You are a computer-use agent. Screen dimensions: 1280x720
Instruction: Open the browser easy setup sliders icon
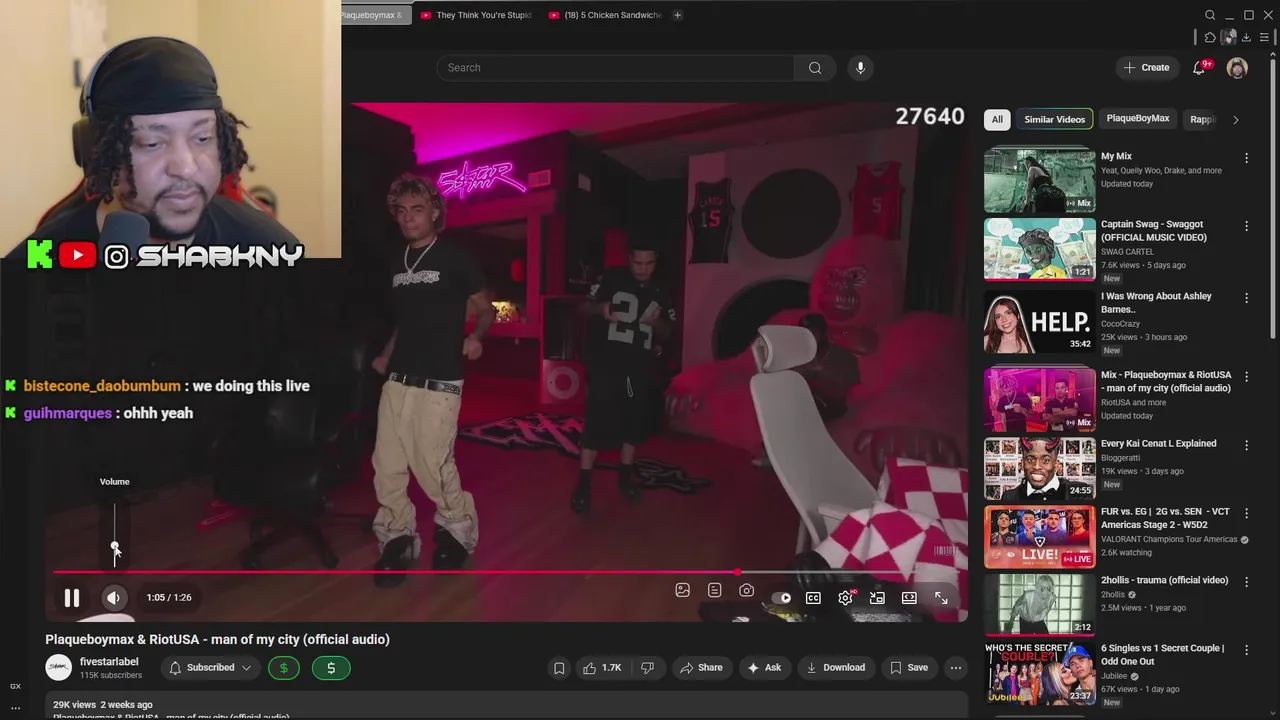[1265, 38]
